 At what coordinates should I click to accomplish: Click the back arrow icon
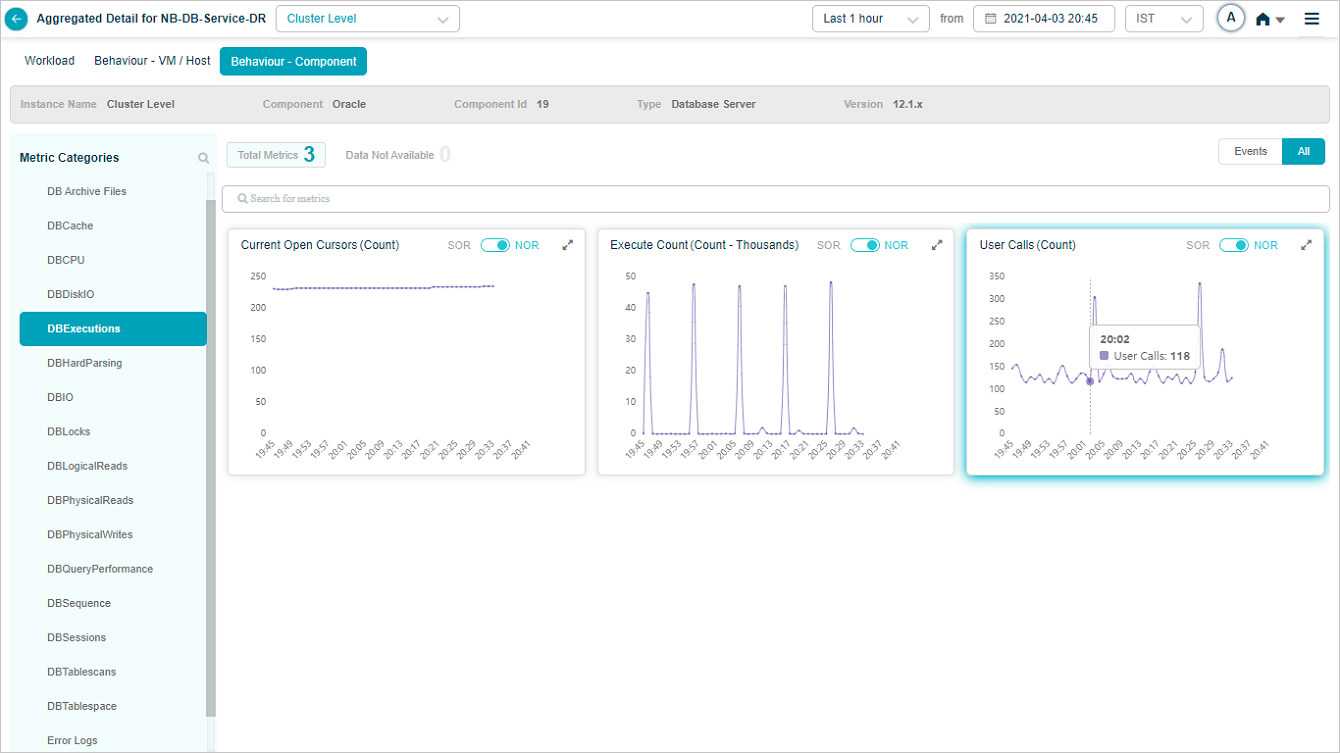(x=16, y=19)
